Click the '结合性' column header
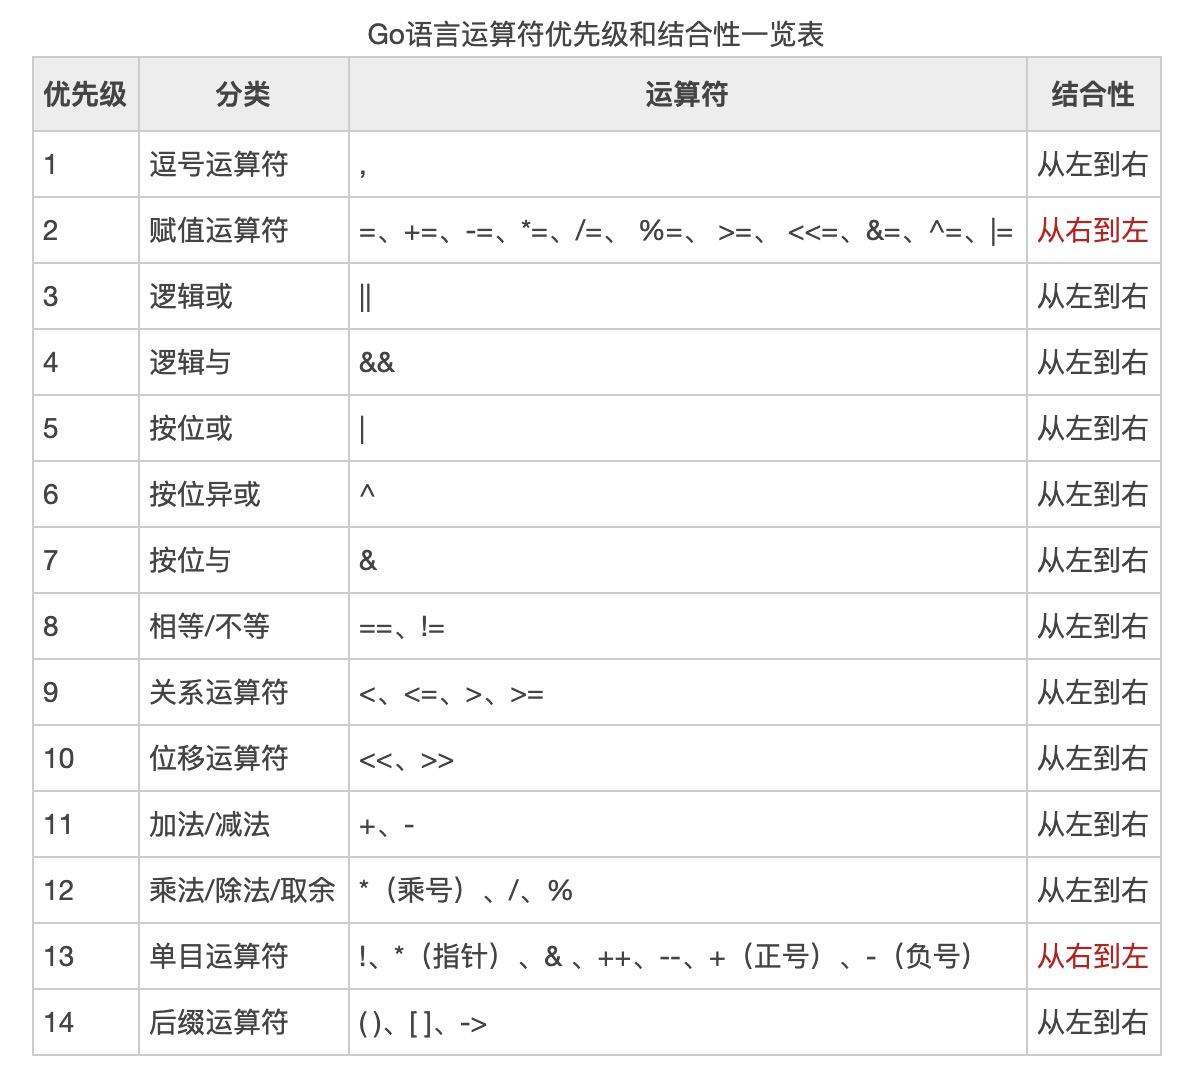 tap(1093, 94)
